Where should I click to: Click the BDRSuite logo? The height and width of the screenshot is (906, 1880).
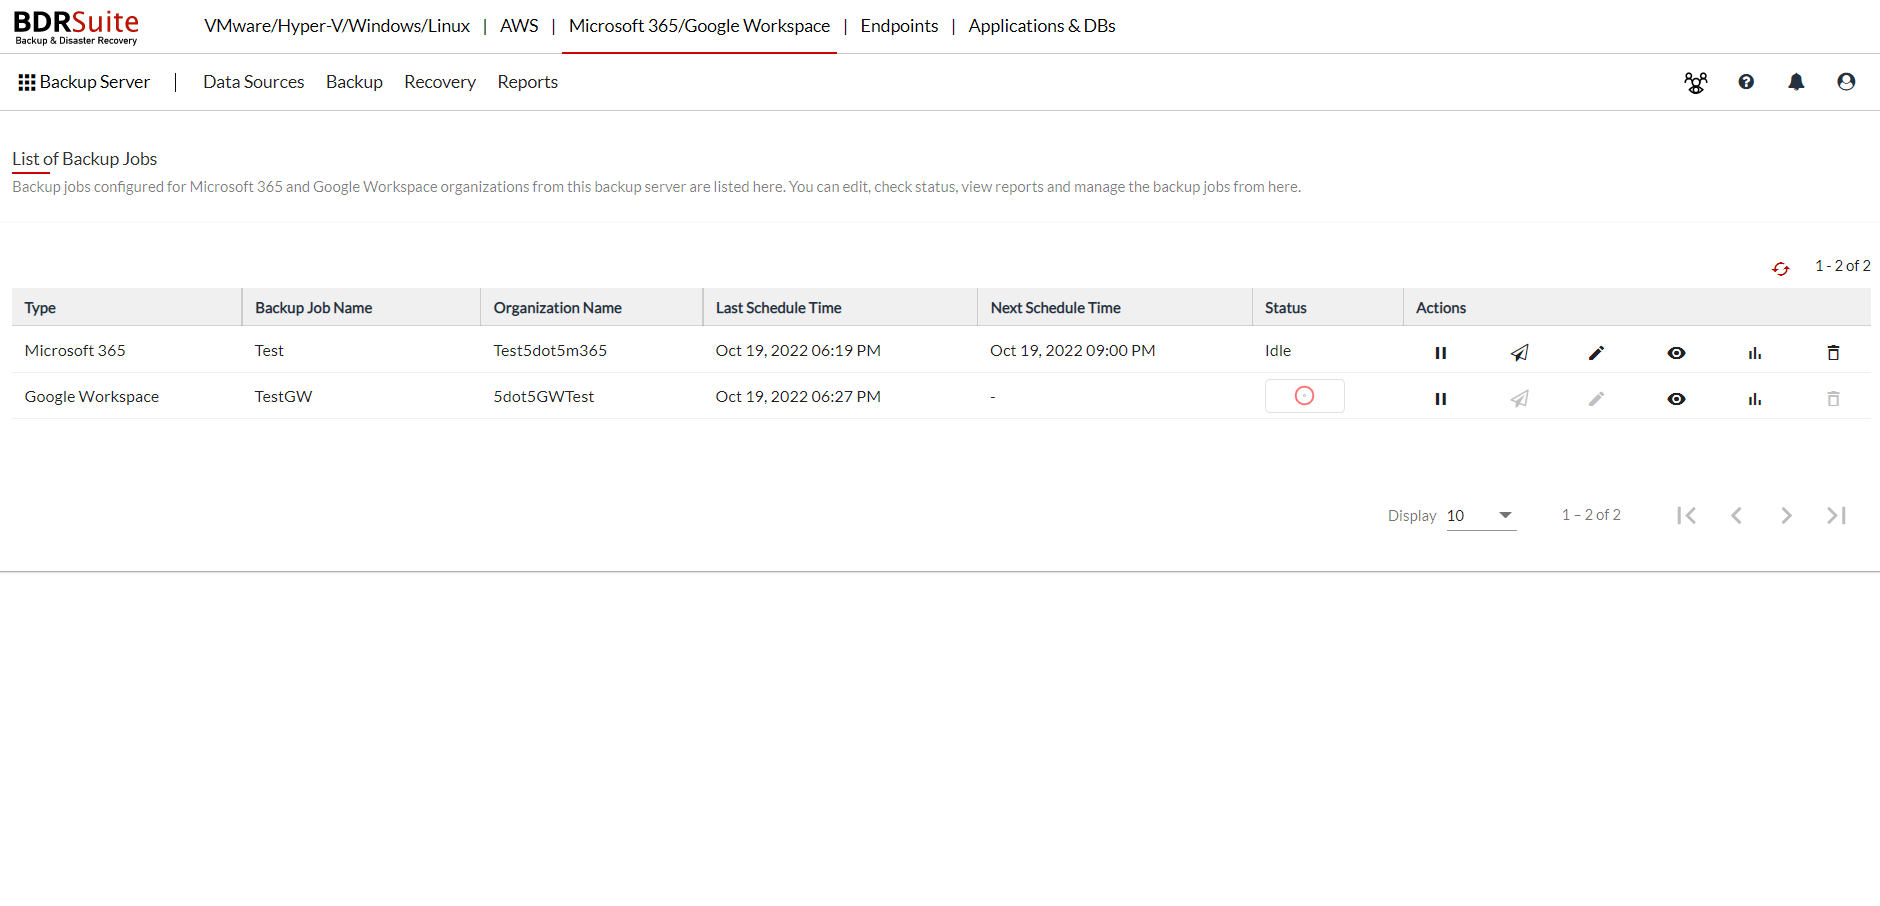click(x=76, y=27)
